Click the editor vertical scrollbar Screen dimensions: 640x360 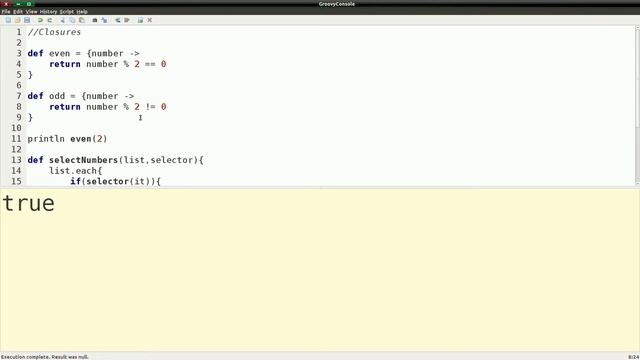[x=637, y=105]
